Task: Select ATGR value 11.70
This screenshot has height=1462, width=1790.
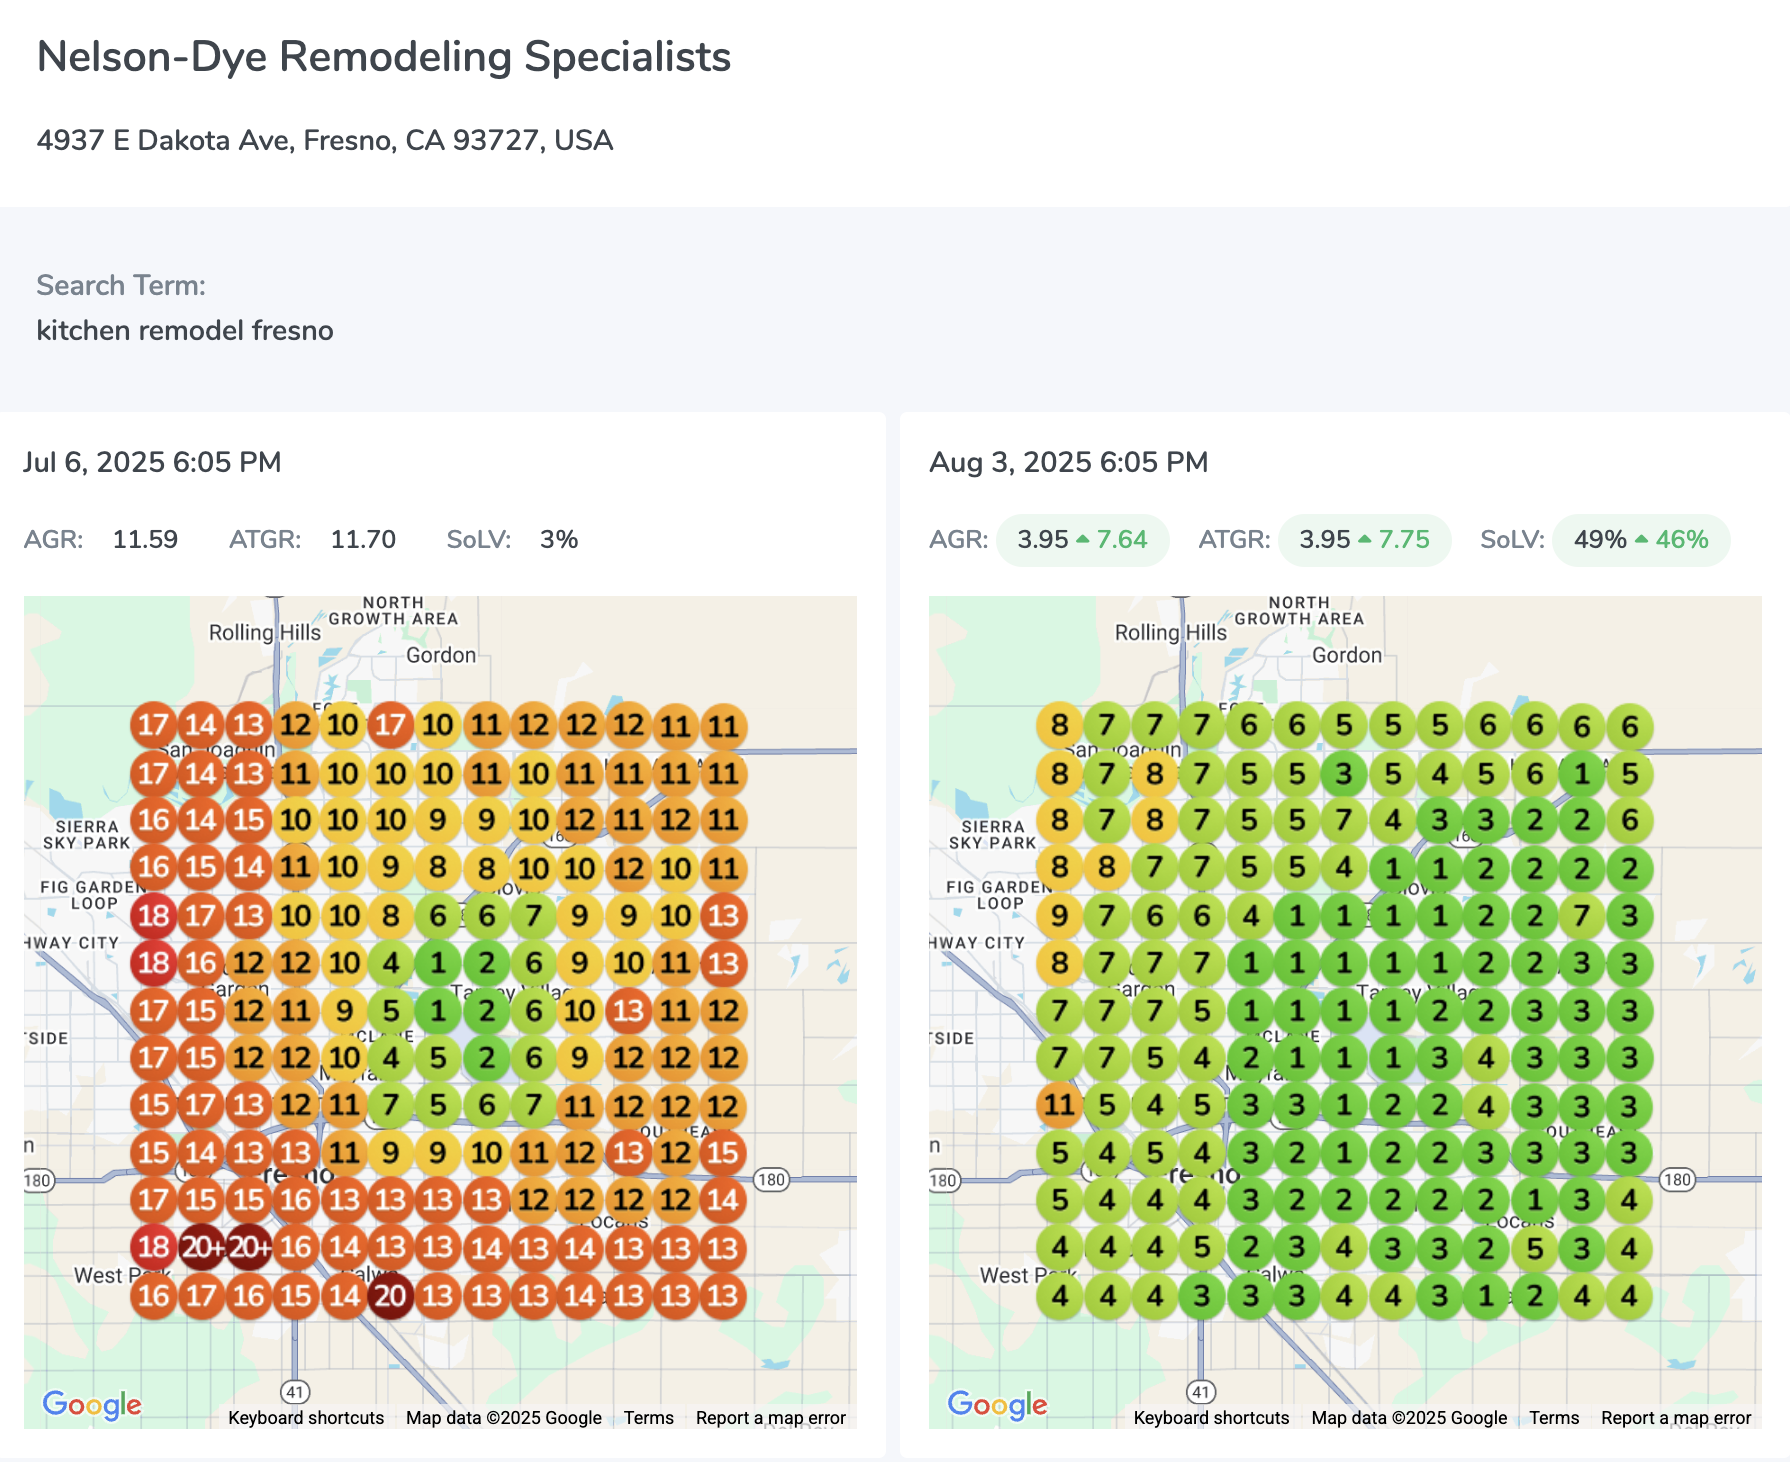Action: pos(363,540)
